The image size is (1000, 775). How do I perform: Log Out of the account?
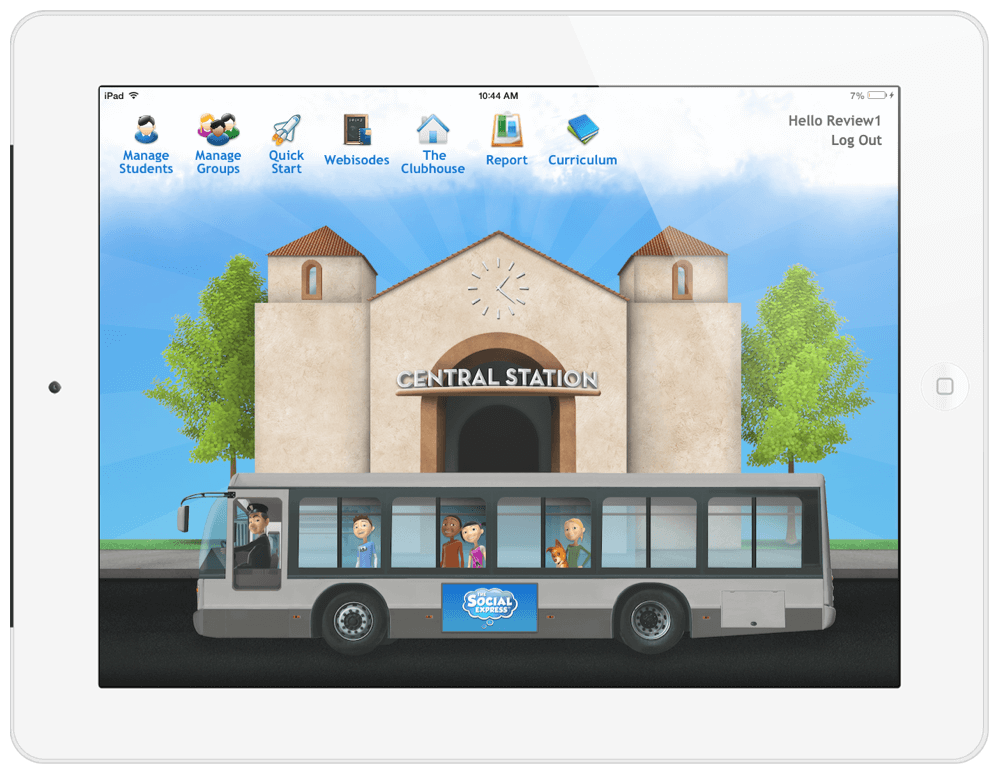pyautogui.click(x=857, y=140)
